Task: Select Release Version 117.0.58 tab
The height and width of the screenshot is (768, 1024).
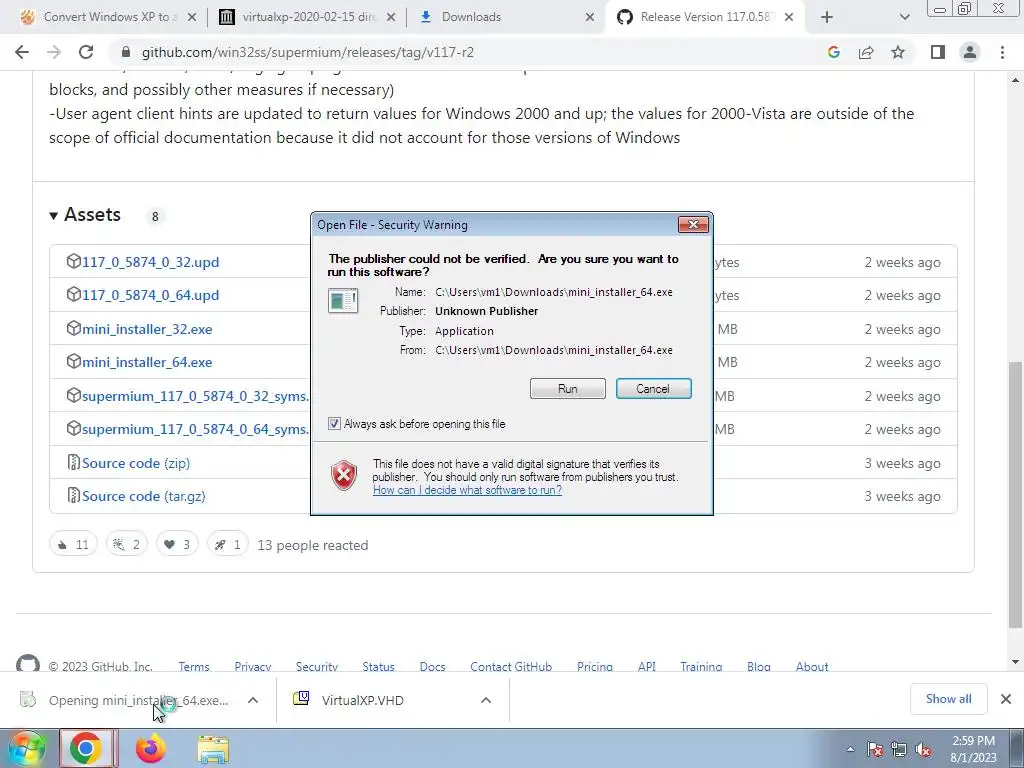Action: click(x=704, y=17)
